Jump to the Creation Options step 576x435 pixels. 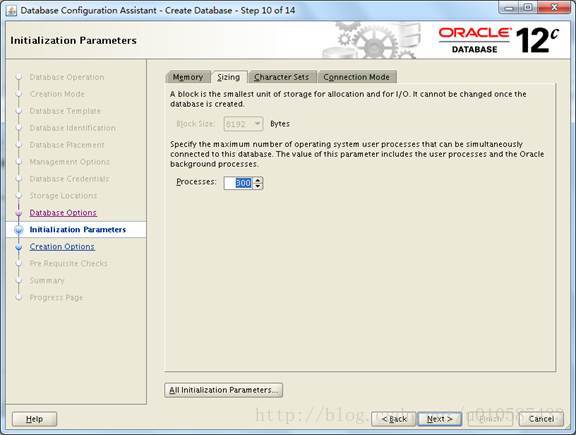62,247
